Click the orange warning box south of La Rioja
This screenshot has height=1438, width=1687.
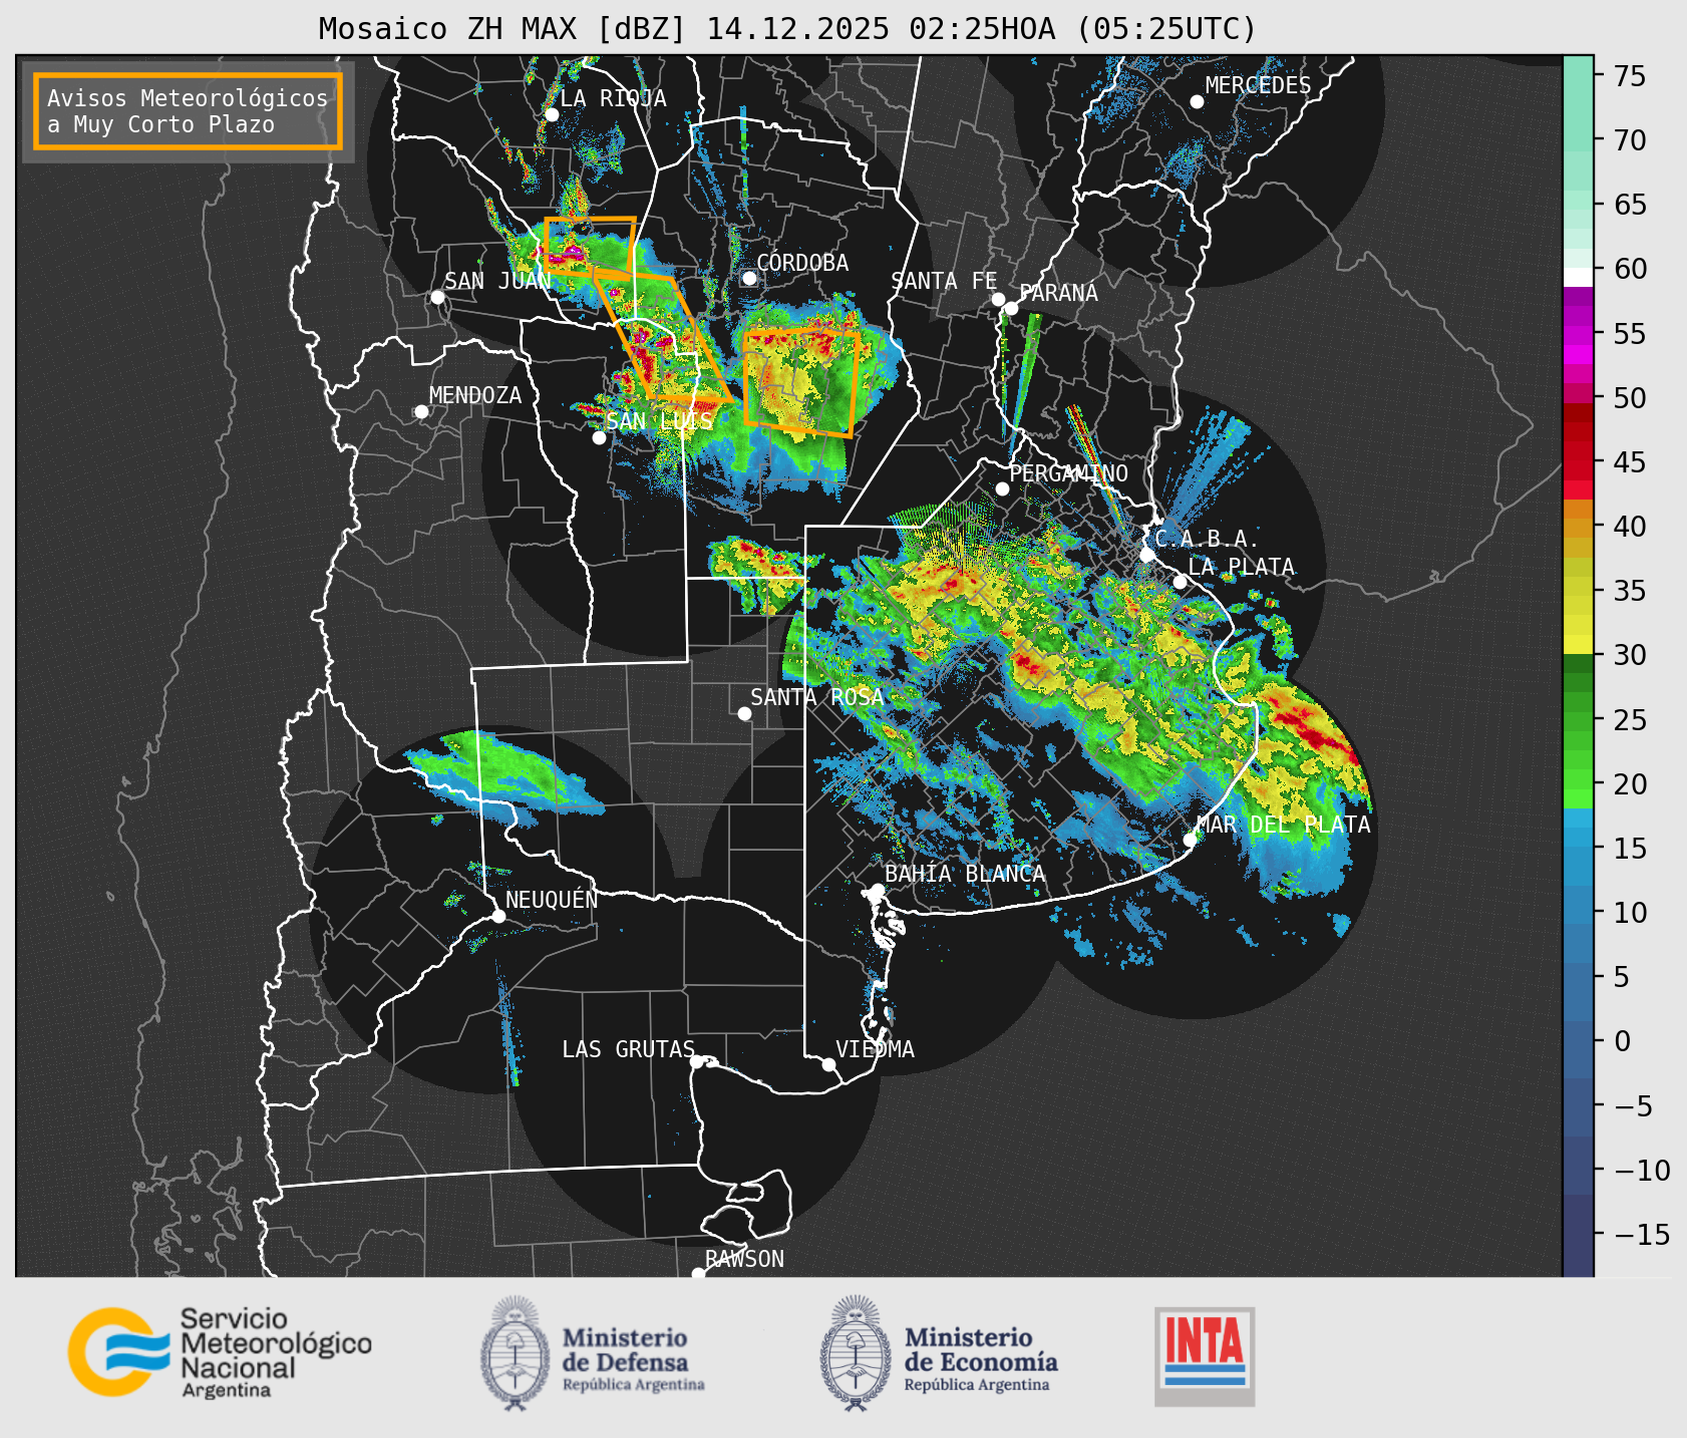(x=590, y=246)
